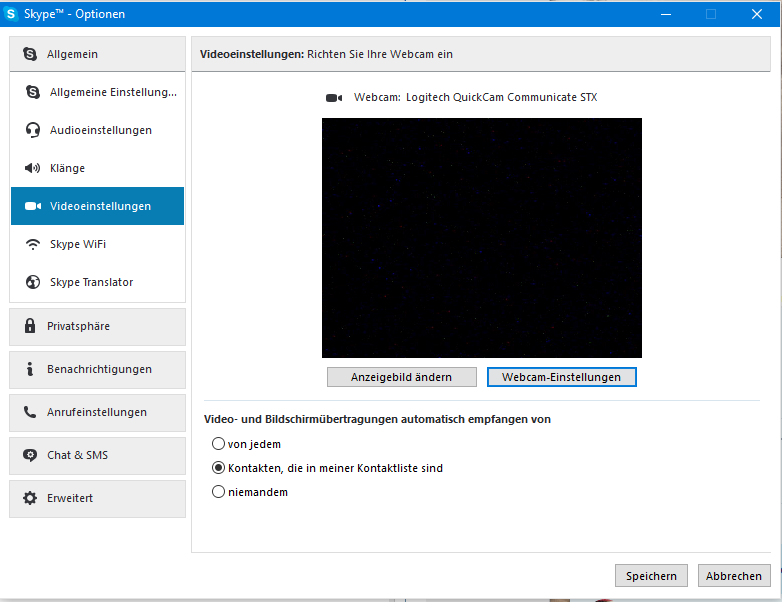Click the 'Video- und Bildschirmübertragungen automatisch empfangen von' label

tap(377, 419)
